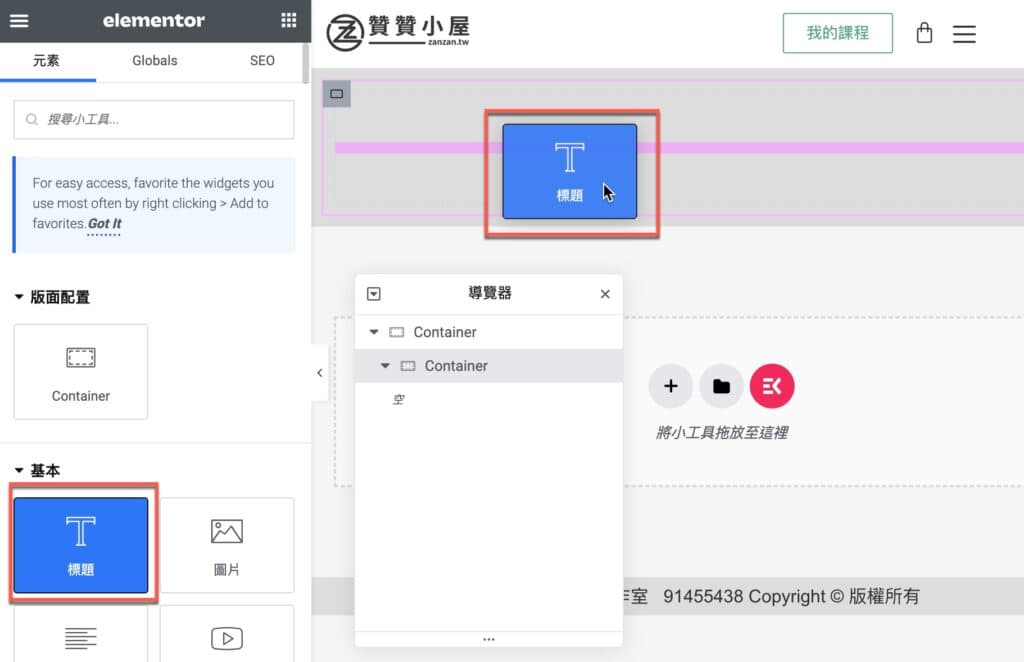The width and height of the screenshot is (1024, 662).
Task: Collapse the top-level Container in navigator
Action: 374,332
